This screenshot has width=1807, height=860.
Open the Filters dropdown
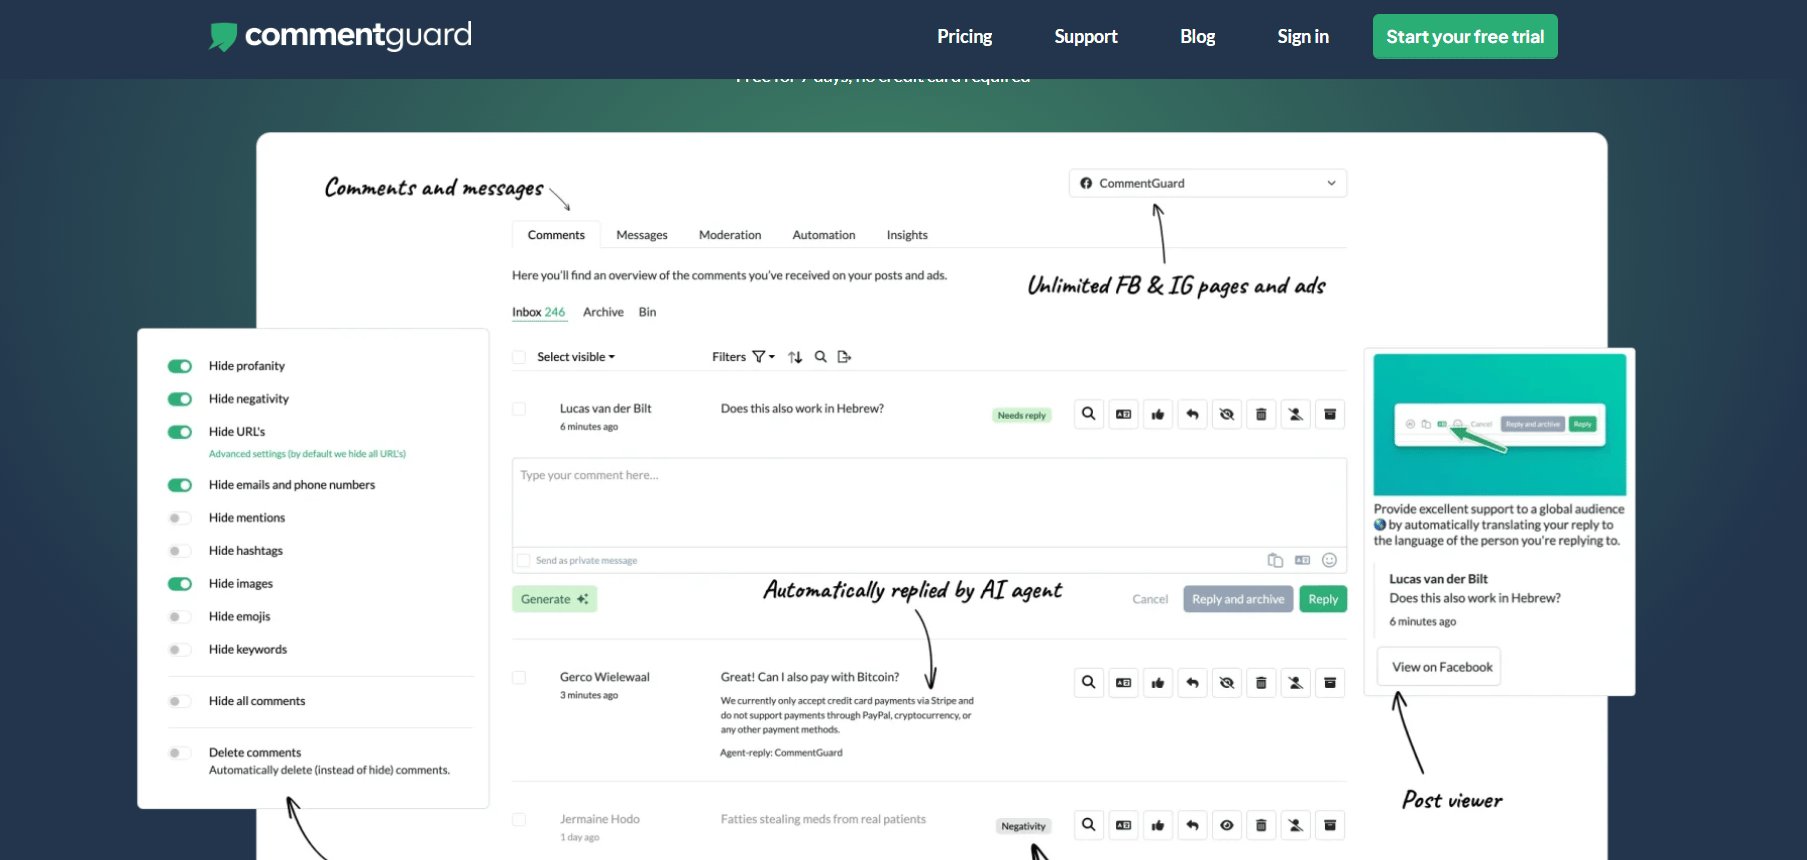[743, 357]
